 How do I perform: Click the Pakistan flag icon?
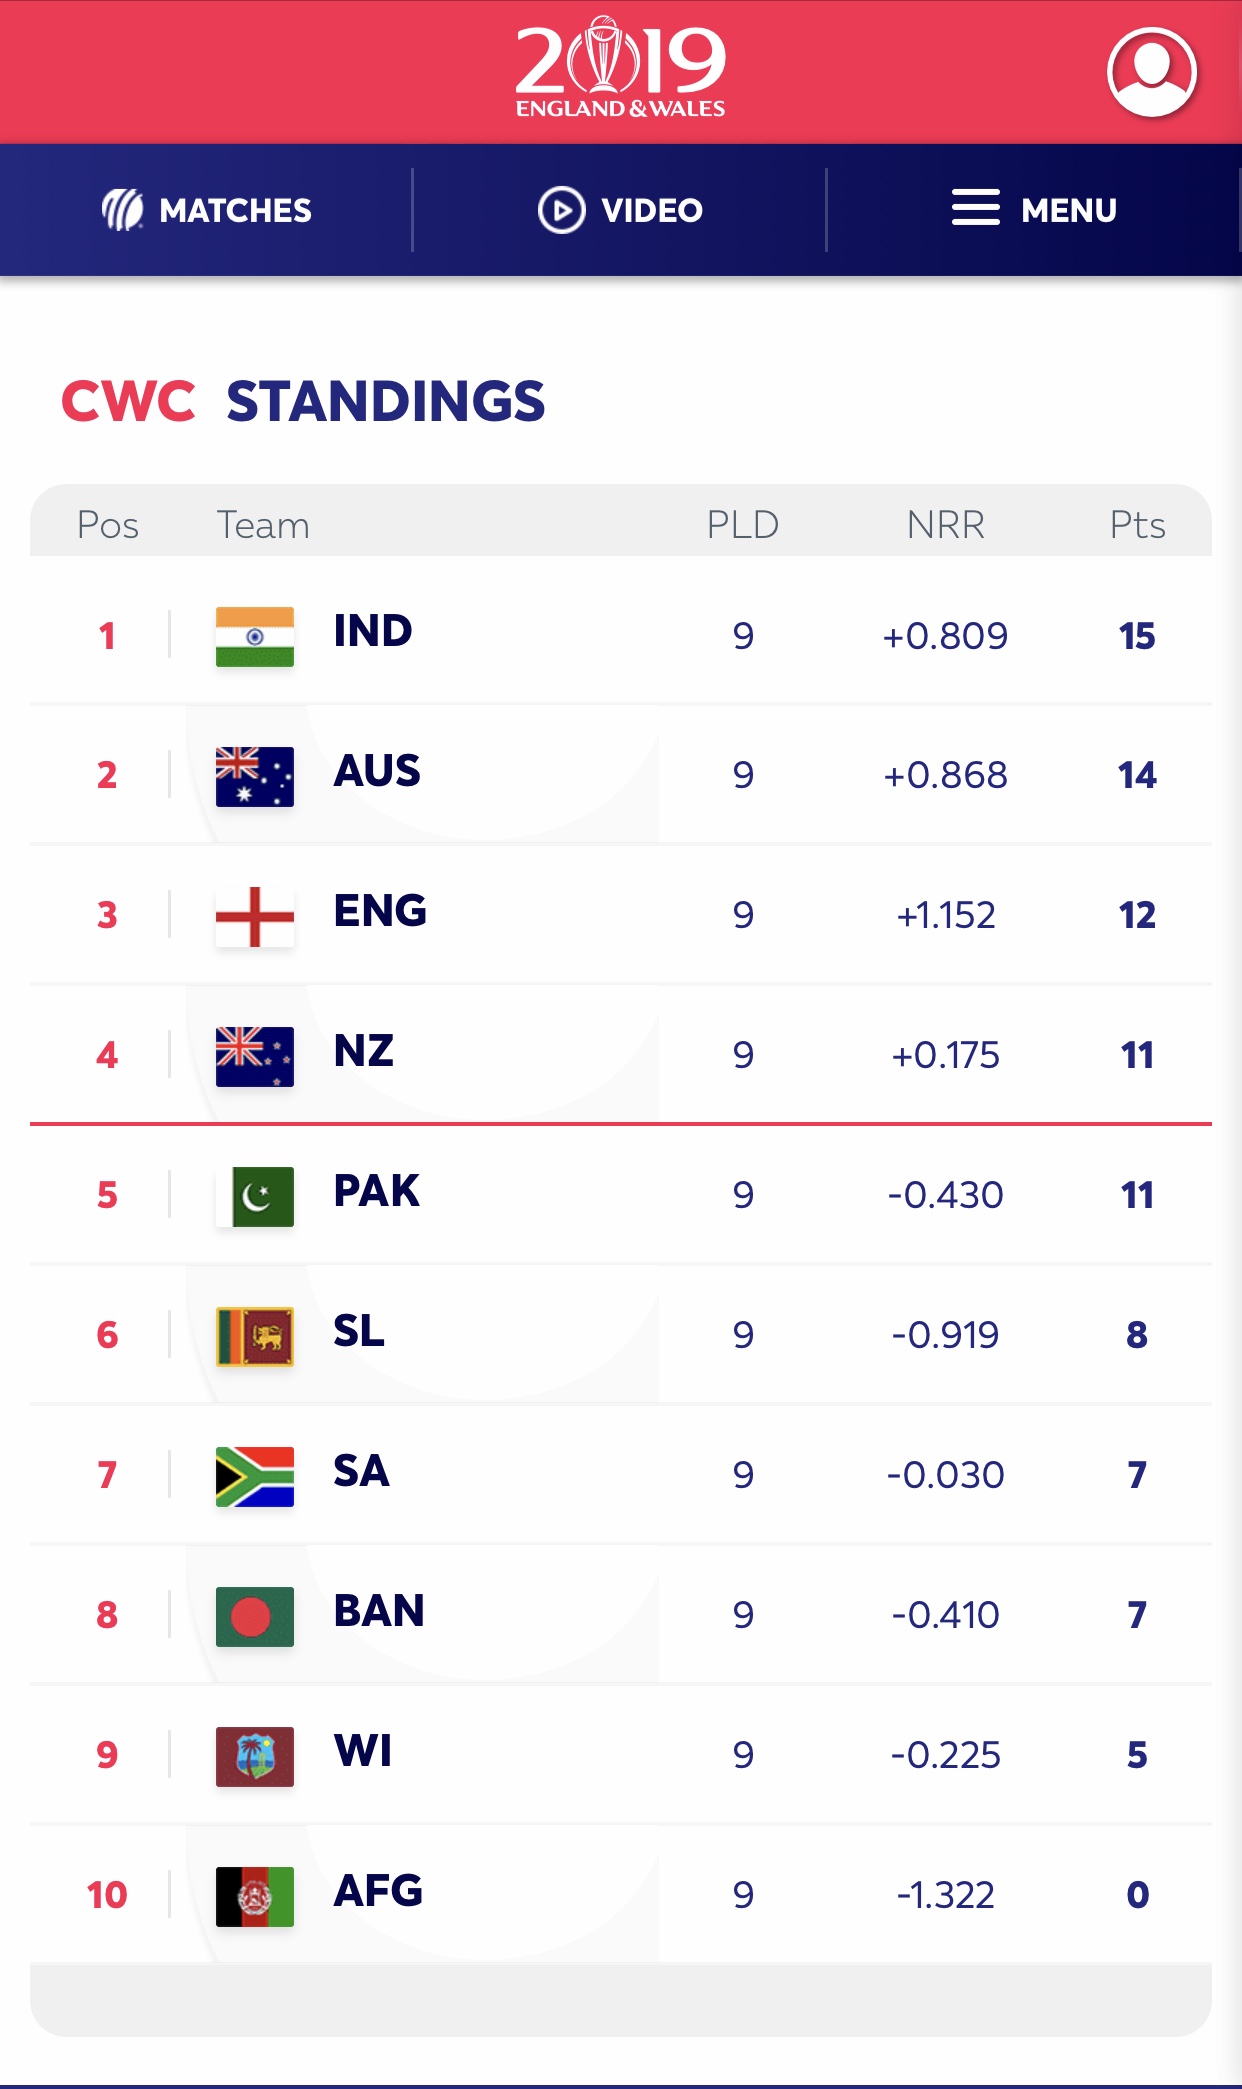click(255, 1196)
